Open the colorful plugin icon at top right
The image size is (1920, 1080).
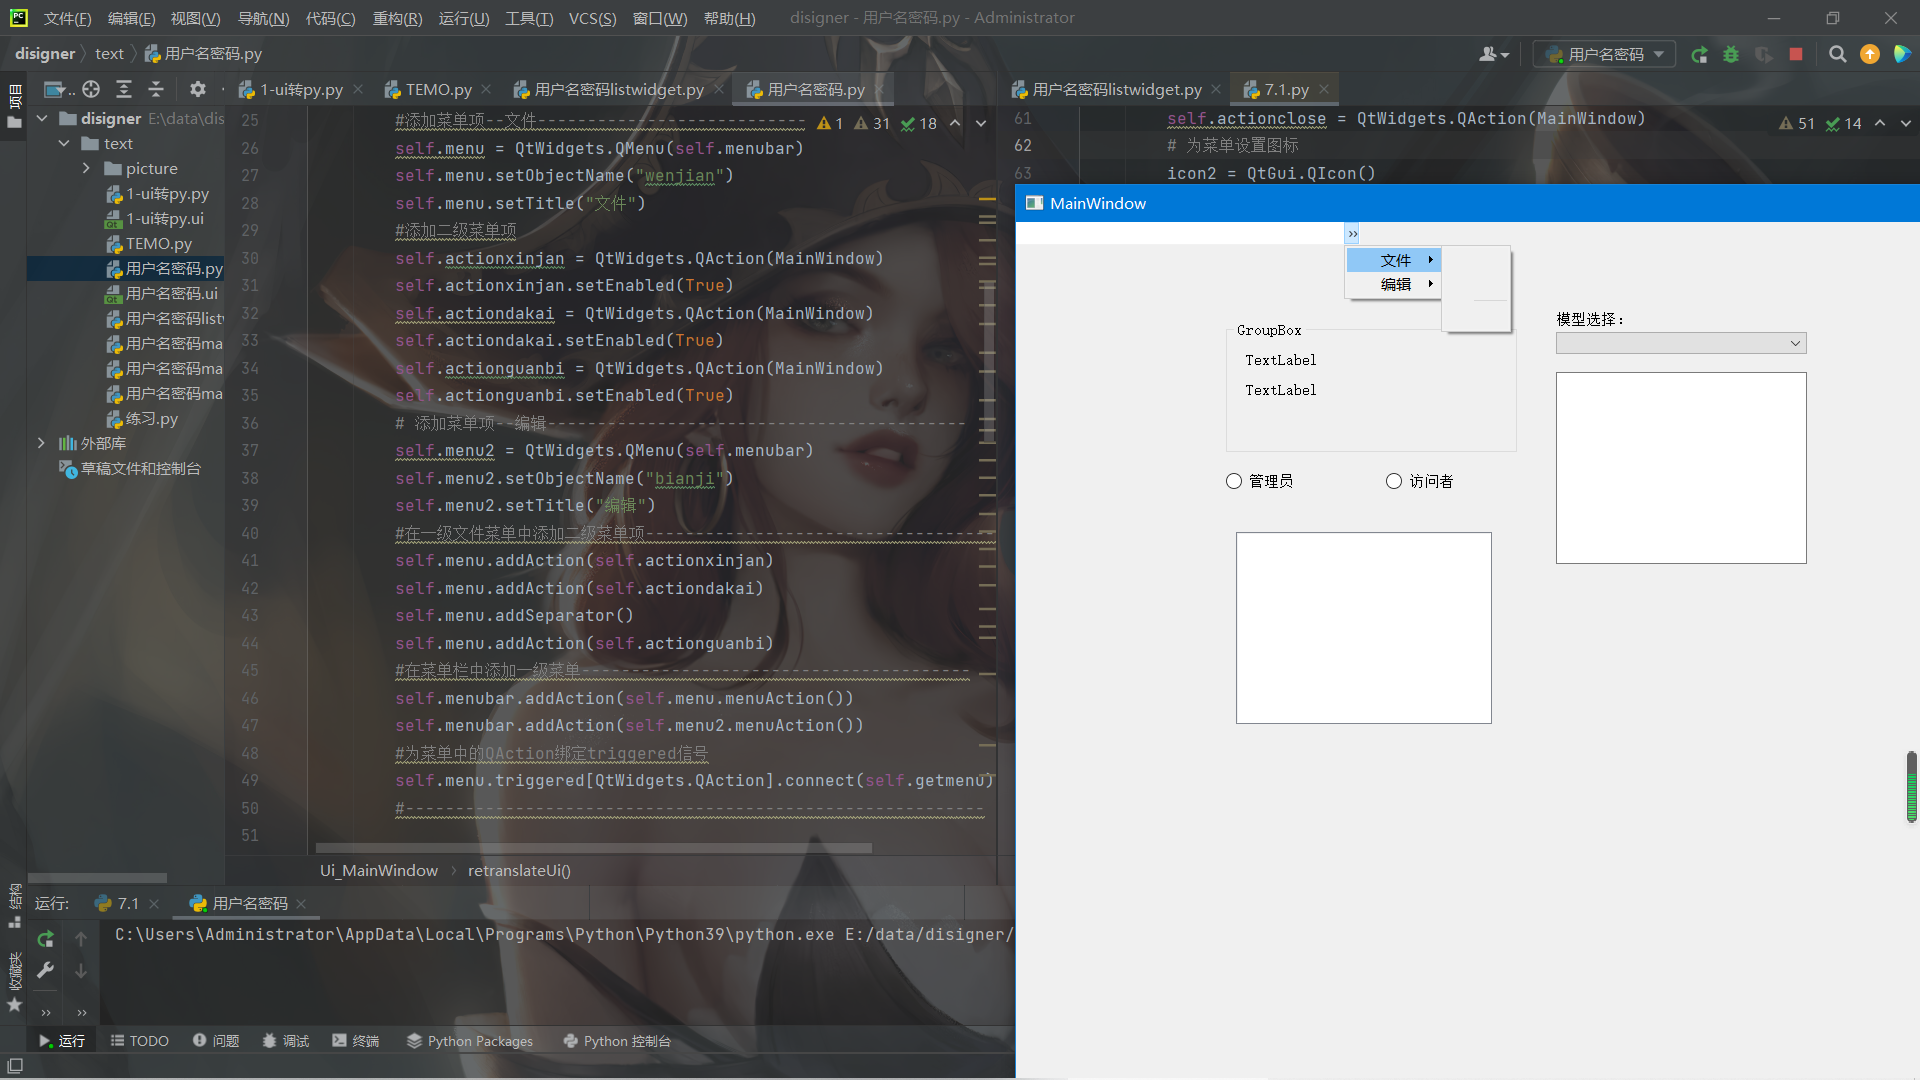pos(1902,55)
